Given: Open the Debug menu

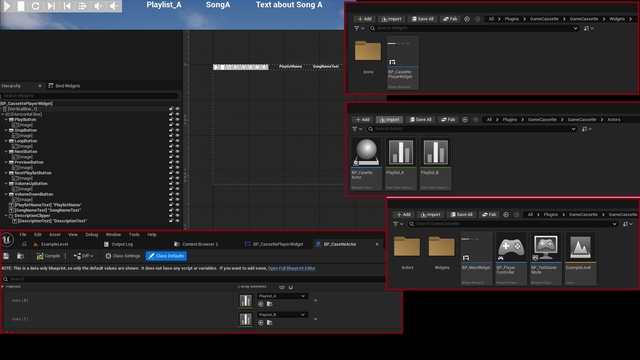Looking at the screenshot, I should pyautogui.click(x=92, y=235).
